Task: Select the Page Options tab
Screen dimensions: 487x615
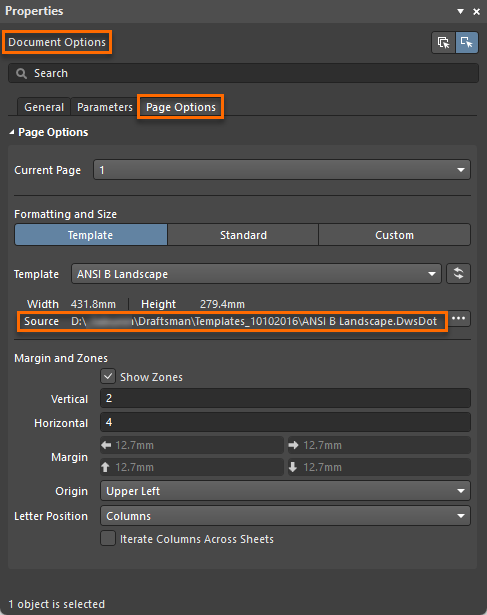Action: 181,107
